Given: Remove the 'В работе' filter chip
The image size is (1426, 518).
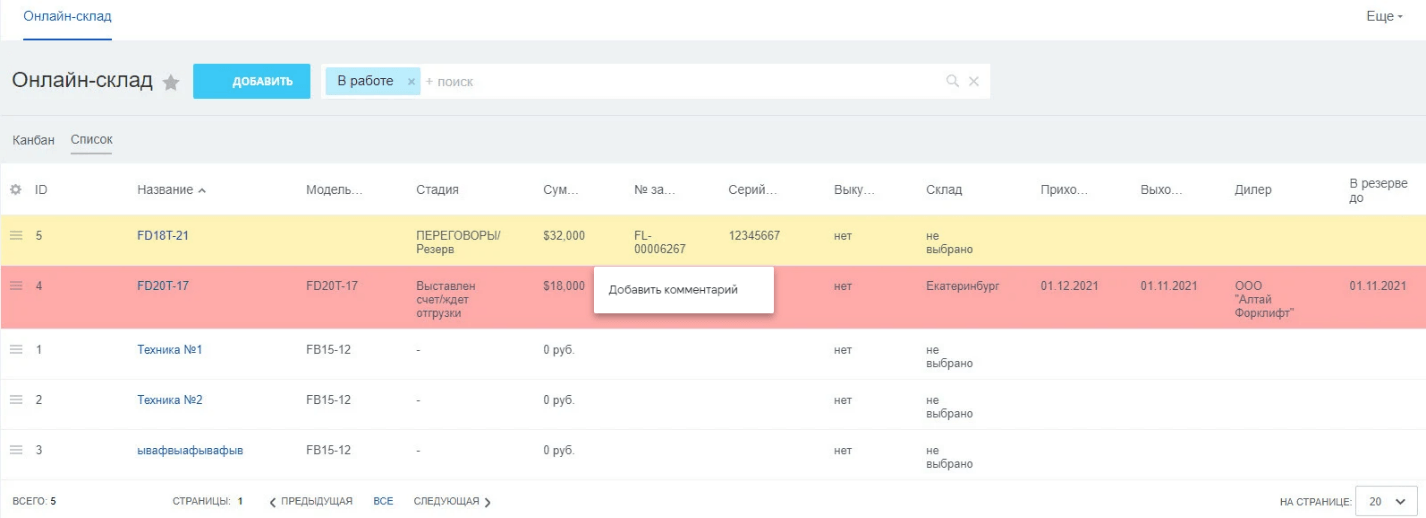Looking at the screenshot, I should (411, 82).
